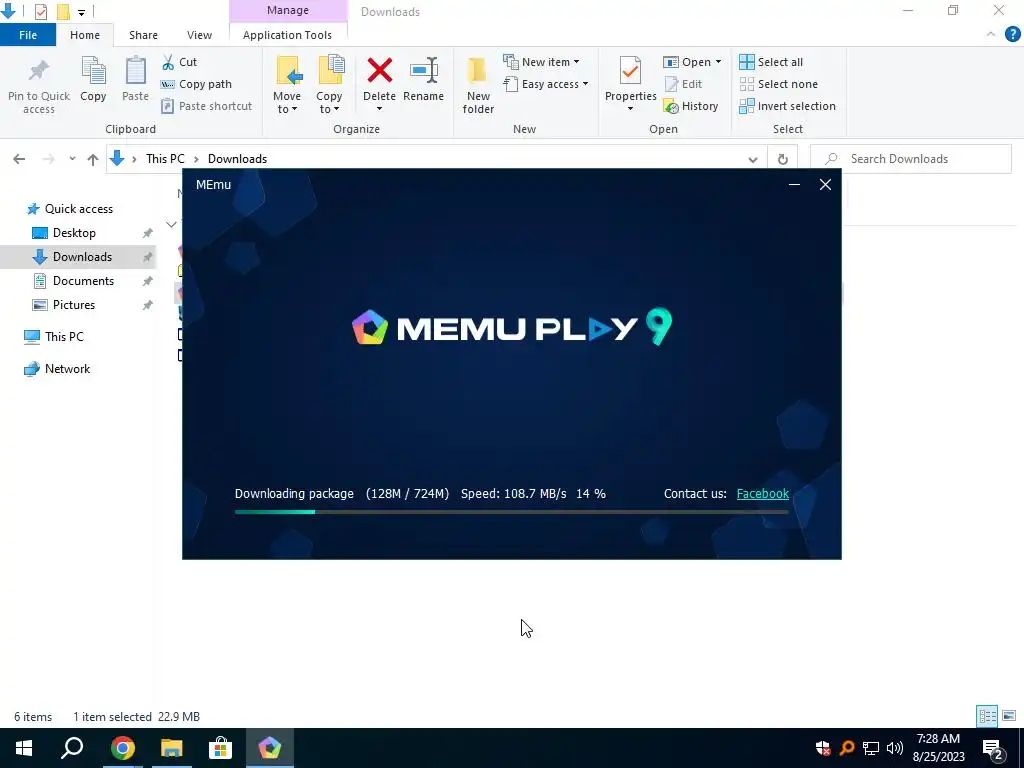This screenshot has height=768, width=1024.
Task: Click Select none
Action: click(x=778, y=84)
